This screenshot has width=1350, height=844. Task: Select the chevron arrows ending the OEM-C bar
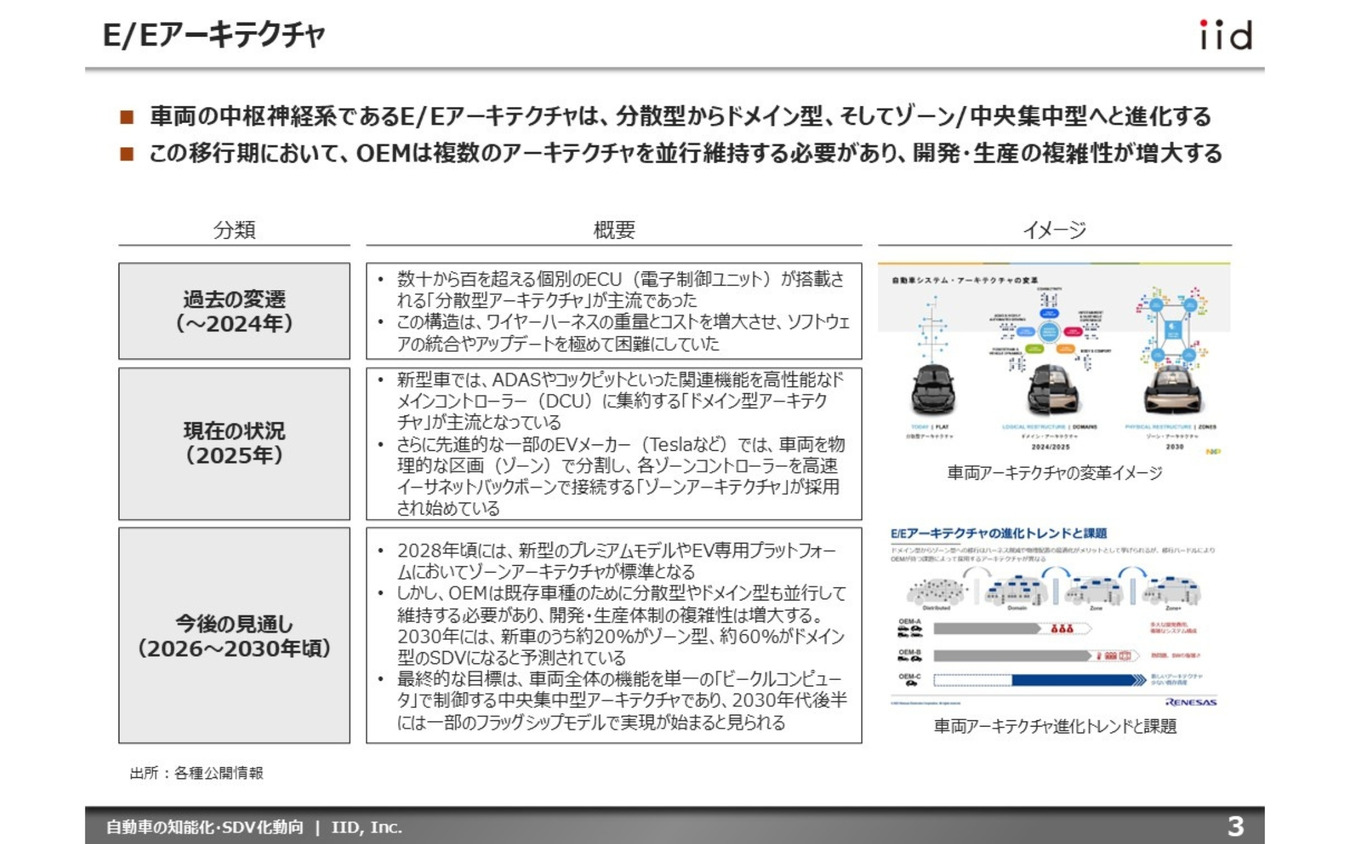tap(1140, 680)
